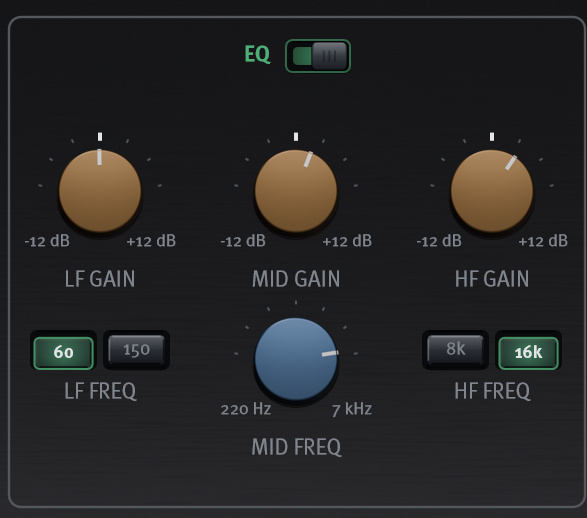Click the HF GAIN label text
Image resolution: width=587 pixels, height=518 pixels.
pos(492,279)
